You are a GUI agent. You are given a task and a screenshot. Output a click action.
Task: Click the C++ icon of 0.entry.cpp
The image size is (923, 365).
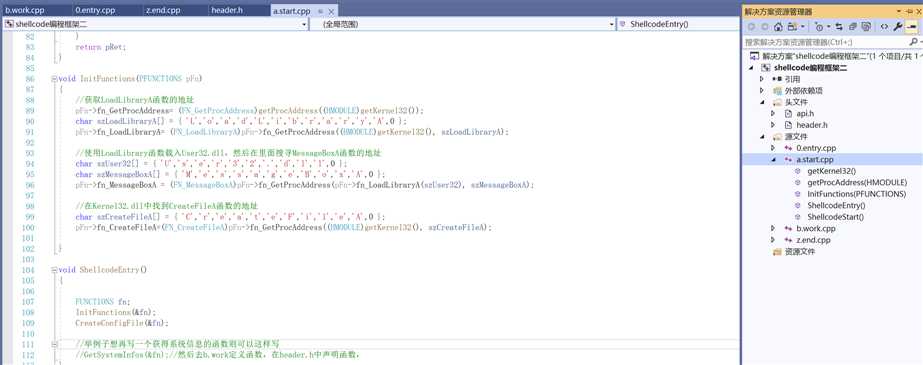(788, 148)
